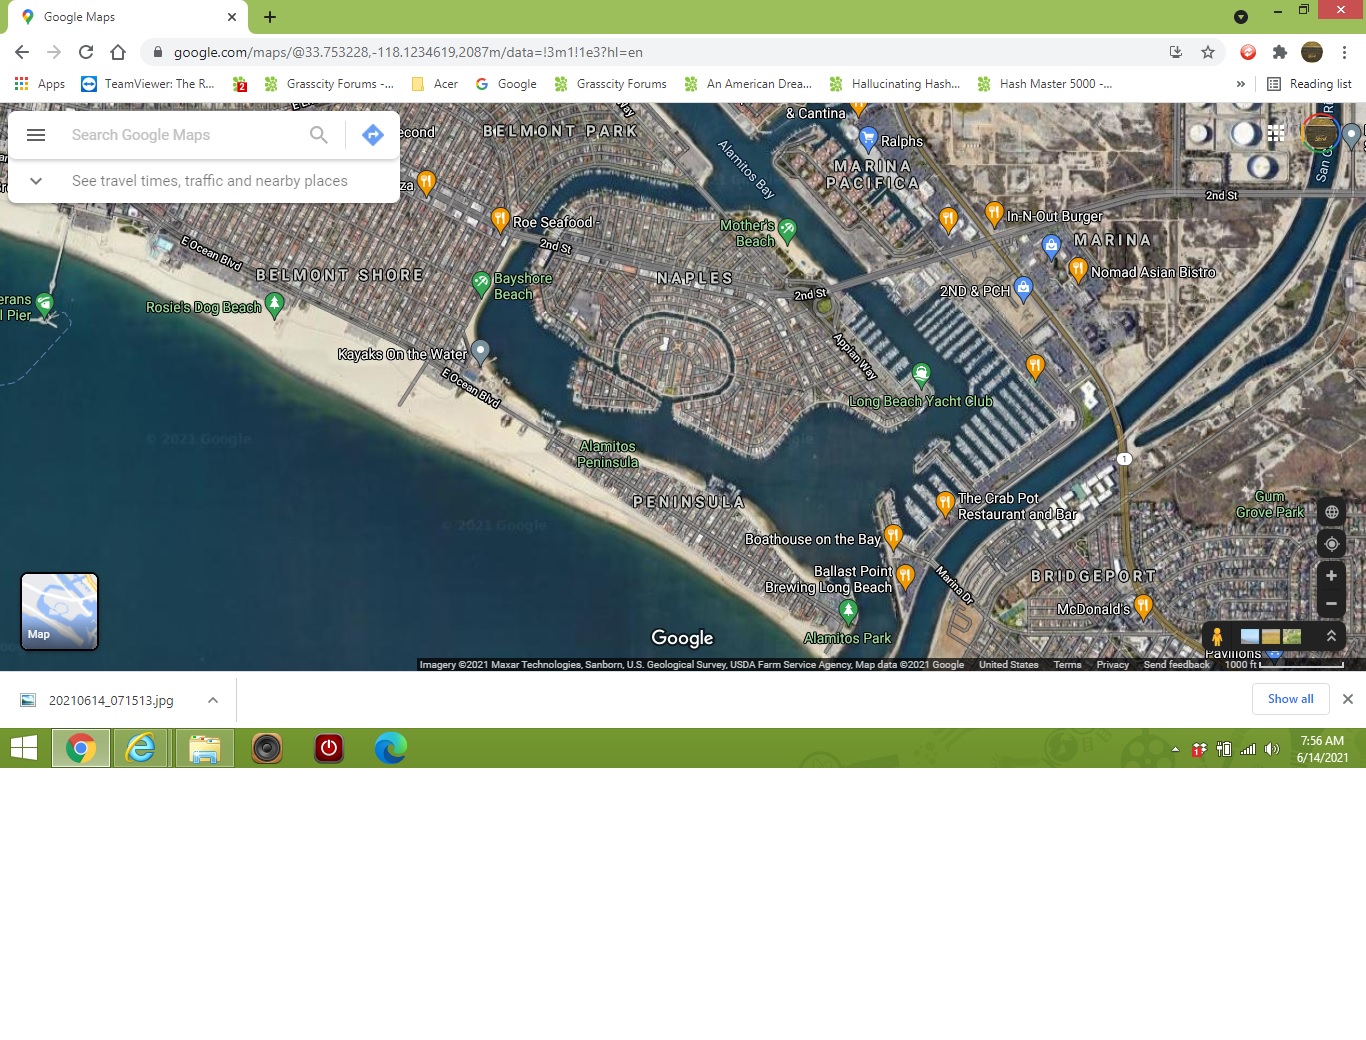The image size is (1366, 1040).
Task: Select the Bayshore Beach marker
Action: (481, 283)
